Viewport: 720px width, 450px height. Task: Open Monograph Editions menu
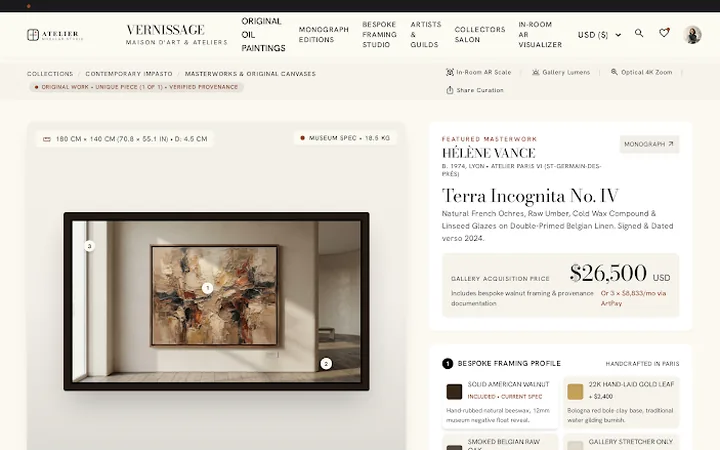[x=324, y=34]
